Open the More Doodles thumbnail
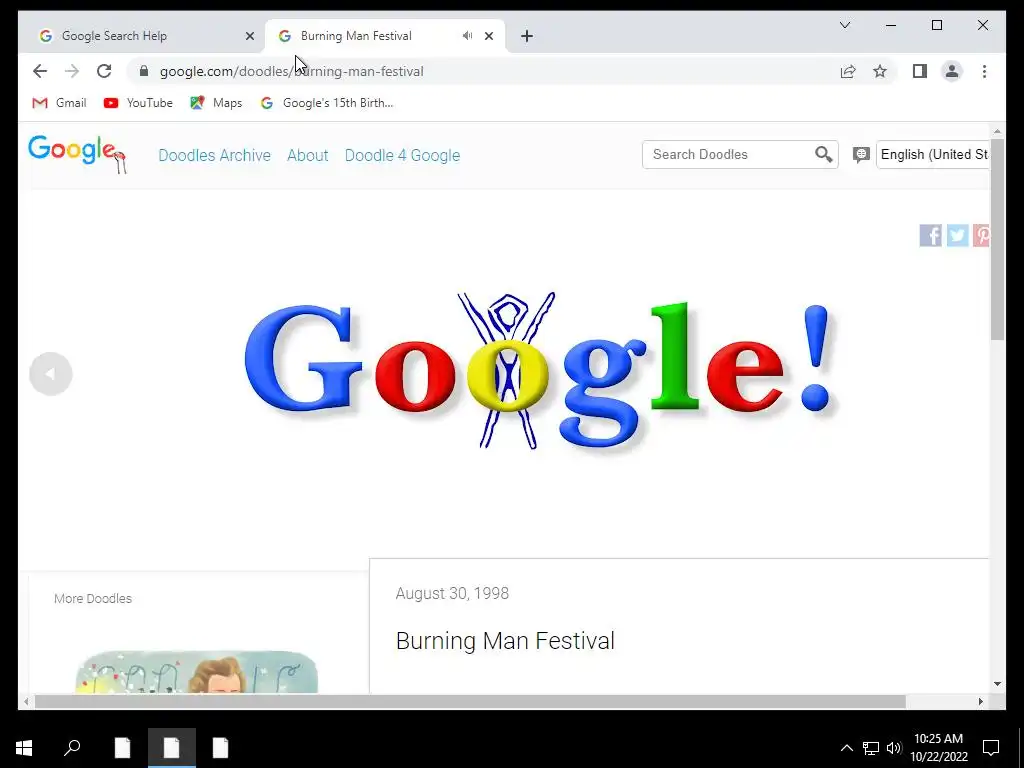This screenshot has height=768, width=1024. tap(197, 671)
